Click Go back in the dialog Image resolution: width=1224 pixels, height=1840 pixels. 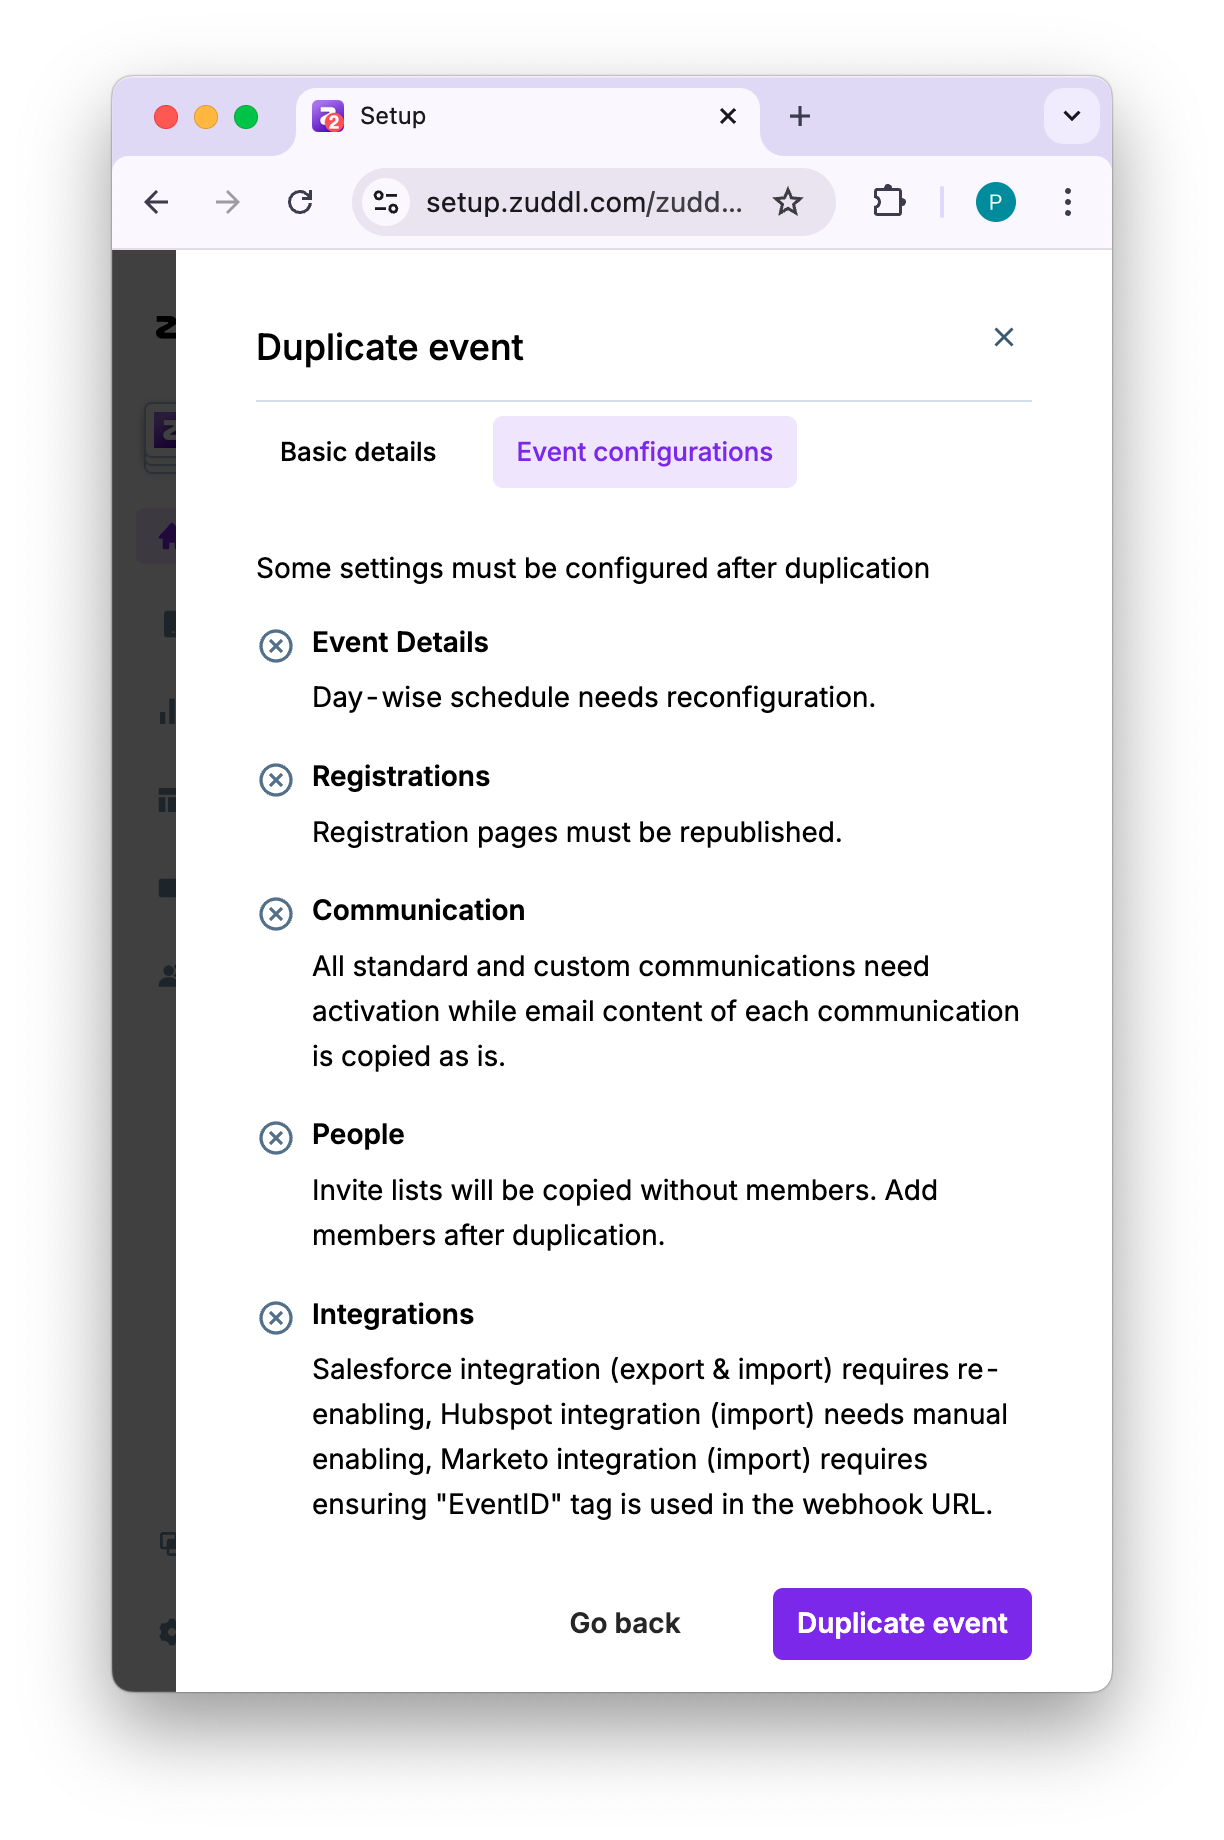click(625, 1623)
